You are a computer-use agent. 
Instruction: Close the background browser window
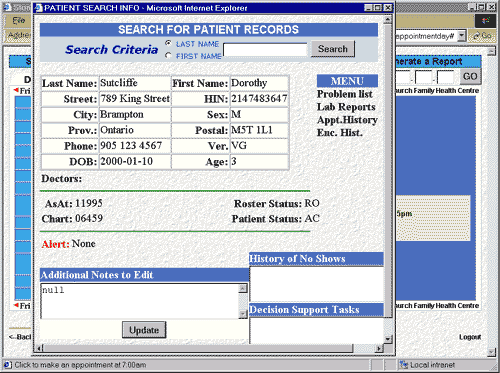pyautogui.click(x=492, y=7)
